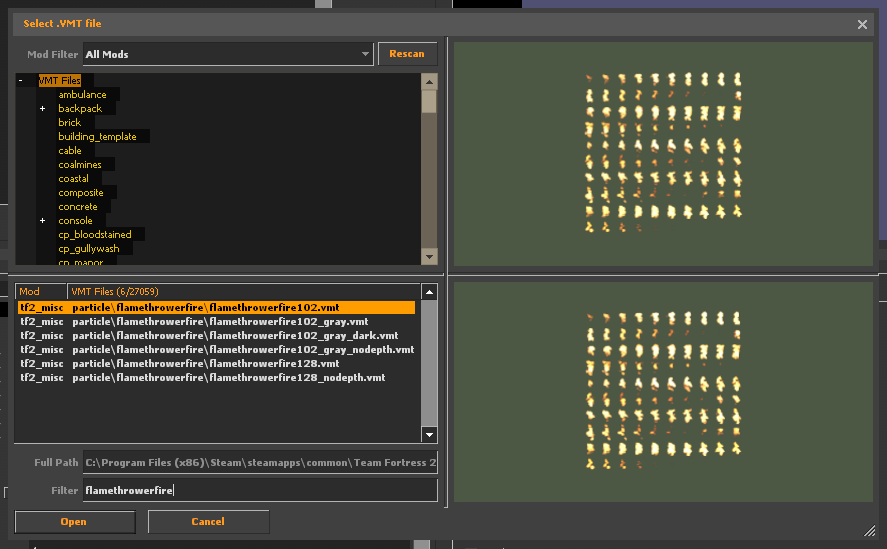The image size is (887, 549).
Task: Open the Mod Filter dropdown
Action: pos(228,54)
